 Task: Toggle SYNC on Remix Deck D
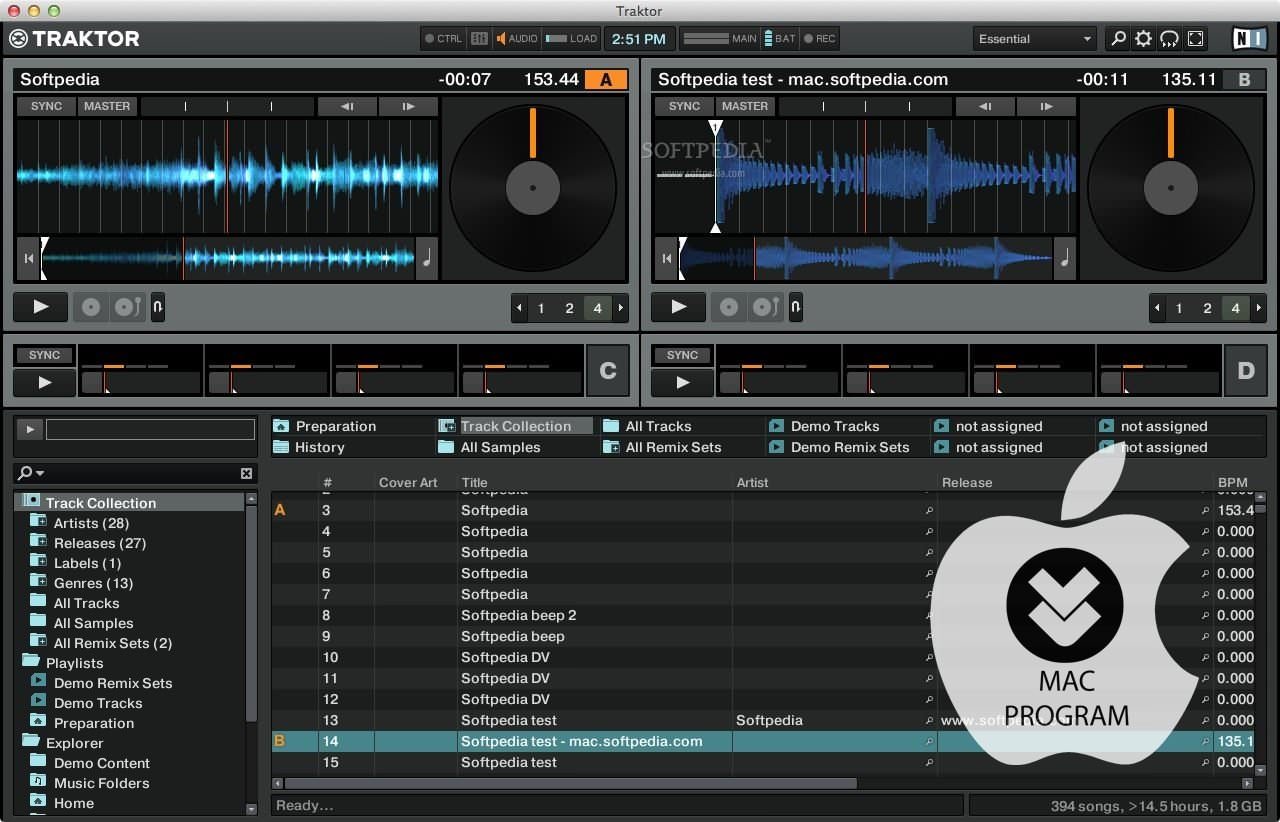tap(682, 355)
